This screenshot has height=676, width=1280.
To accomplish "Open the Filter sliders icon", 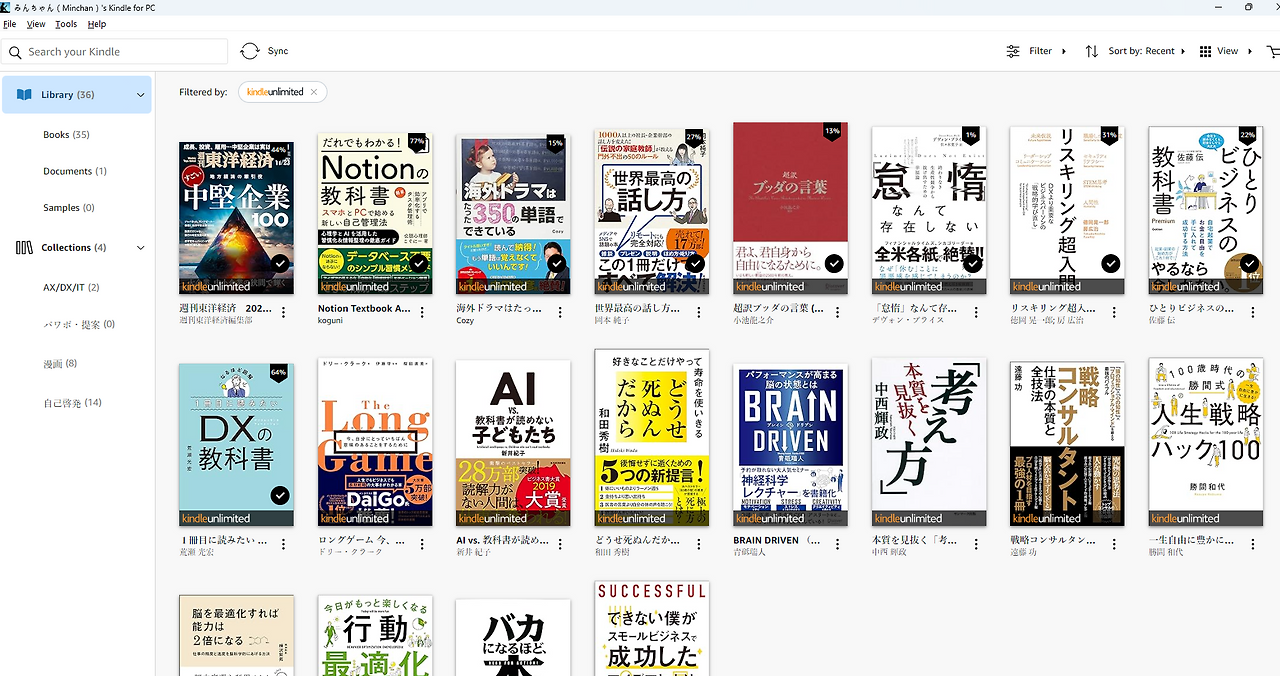I will click(1013, 51).
